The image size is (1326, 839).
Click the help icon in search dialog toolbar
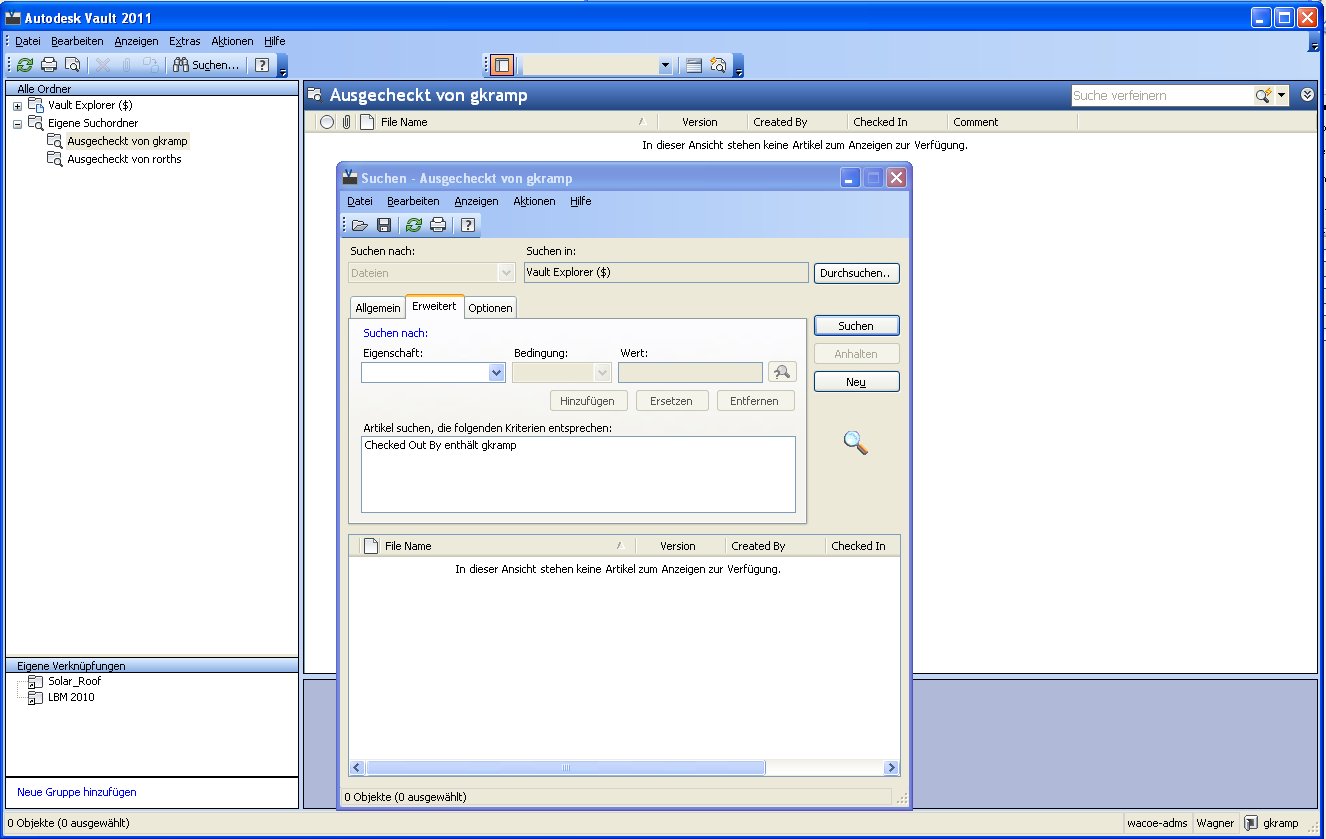pyautogui.click(x=467, y=225)
